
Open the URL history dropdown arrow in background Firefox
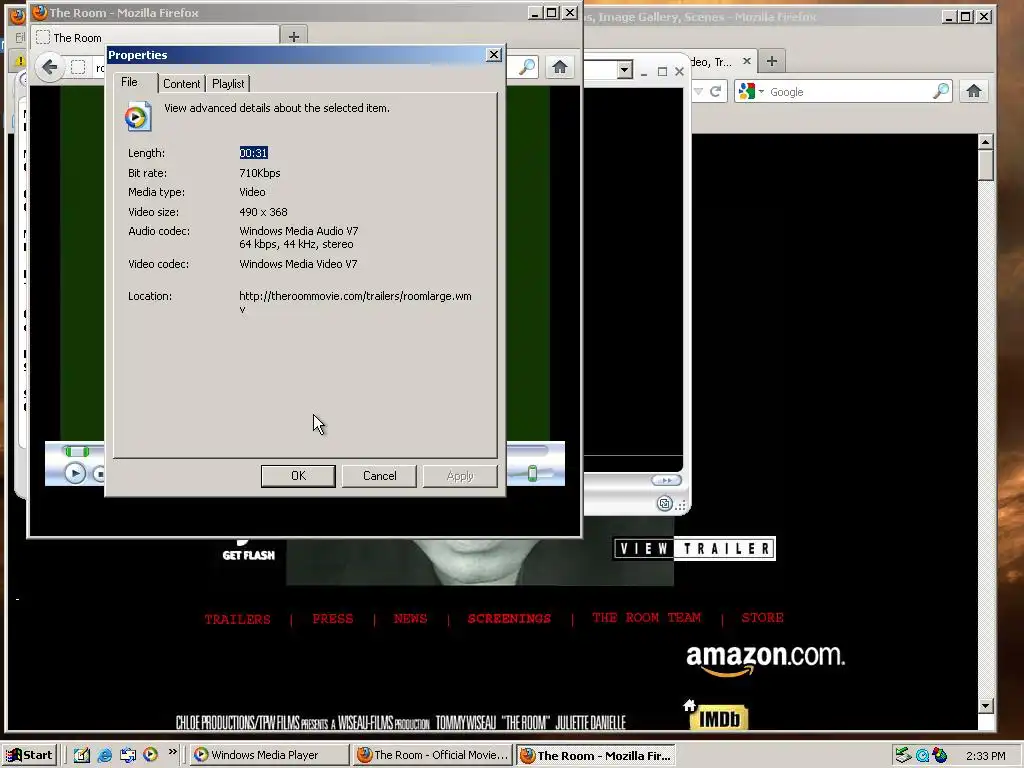point(698,91)
